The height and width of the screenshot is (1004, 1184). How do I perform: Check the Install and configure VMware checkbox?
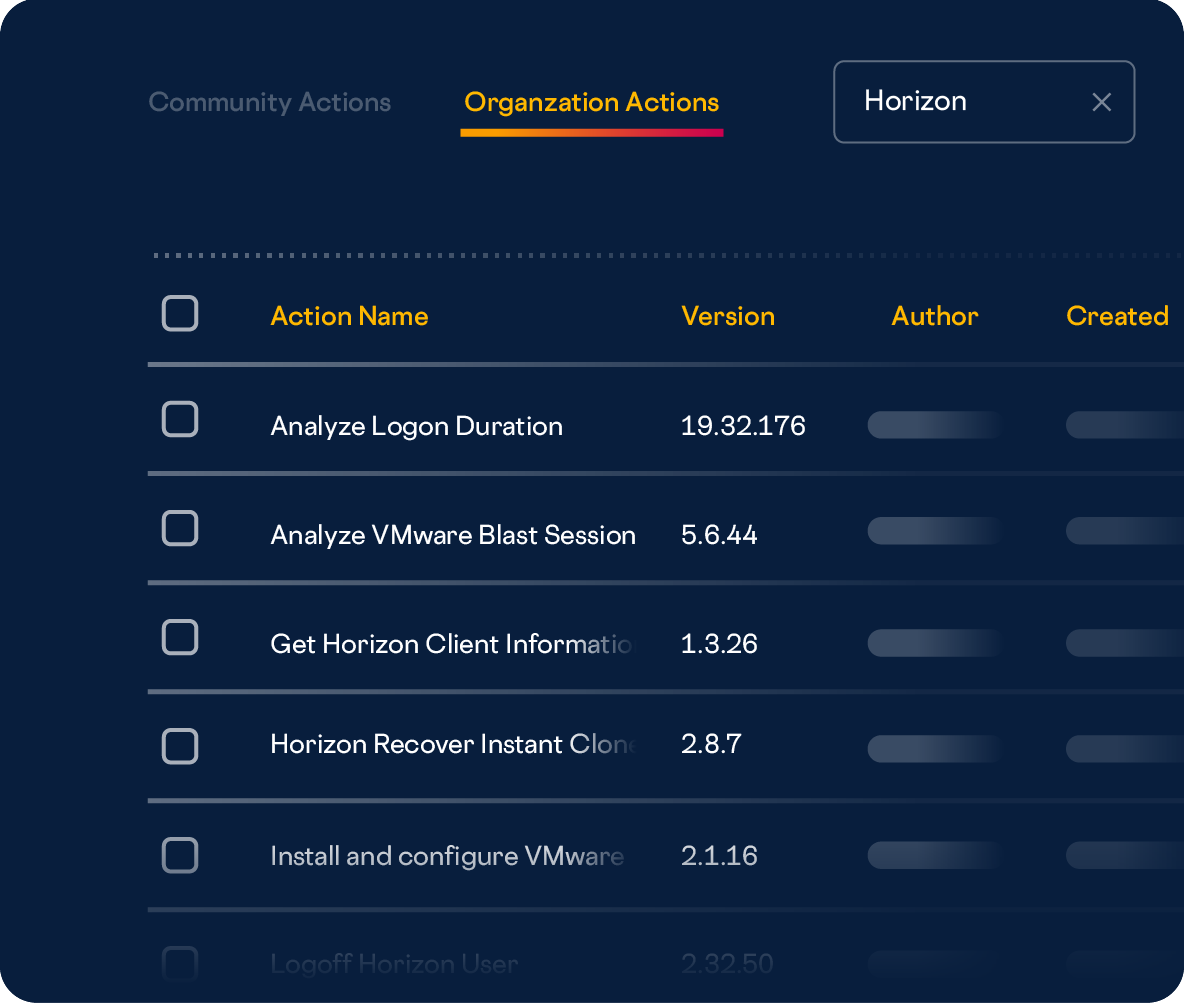tap(180, 855)
